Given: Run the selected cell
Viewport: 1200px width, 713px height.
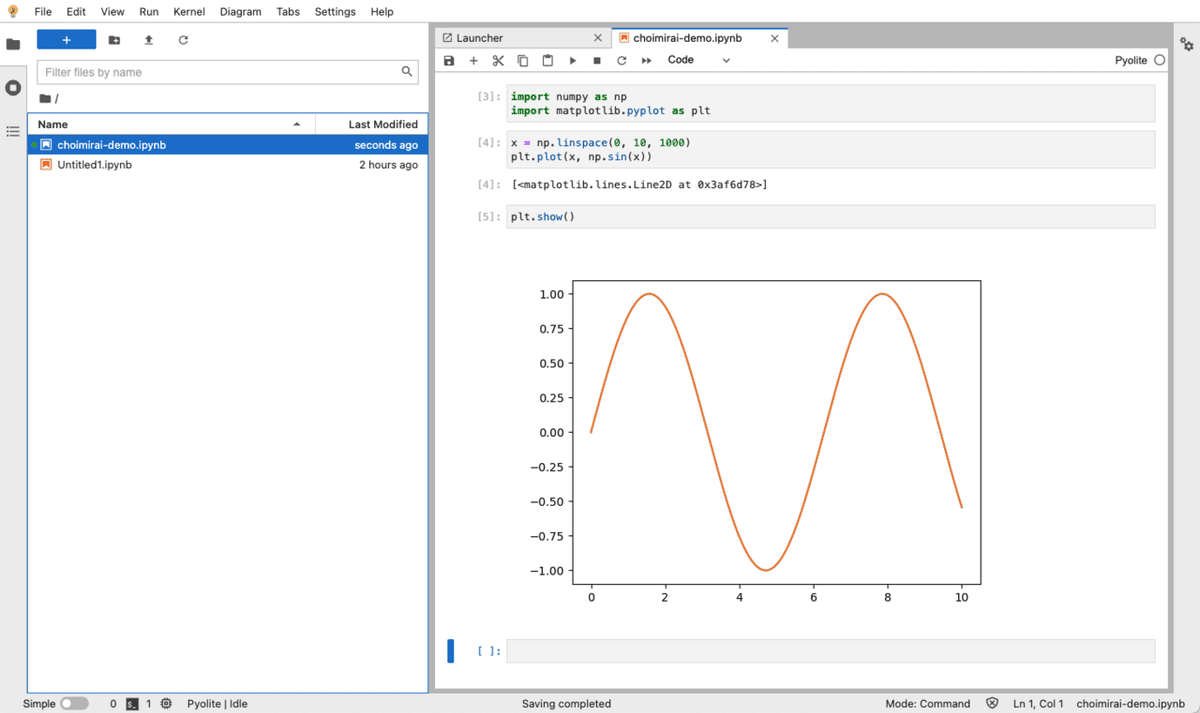Looking at the screenshot, I should 573,61.
